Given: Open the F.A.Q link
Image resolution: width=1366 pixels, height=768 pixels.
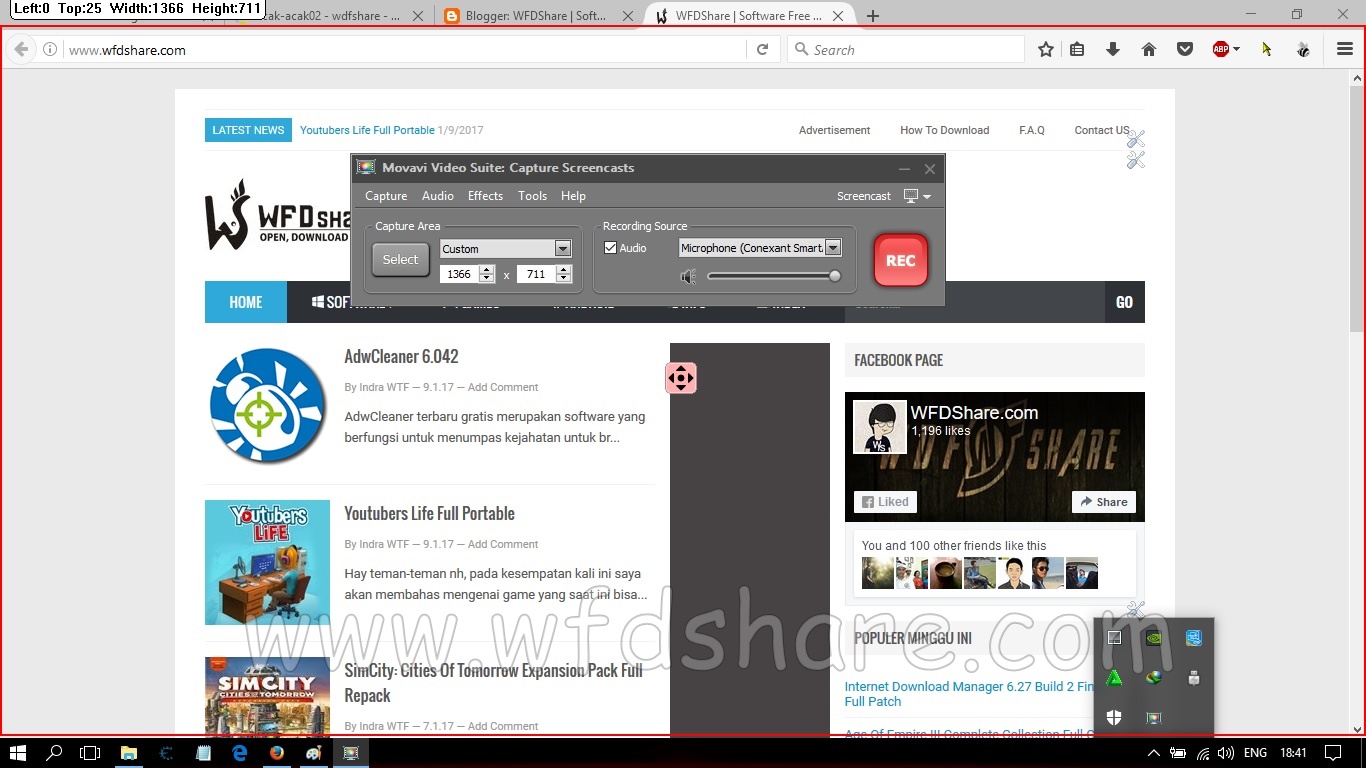Looking at the screenshot, I should [x=1032, y=130].
